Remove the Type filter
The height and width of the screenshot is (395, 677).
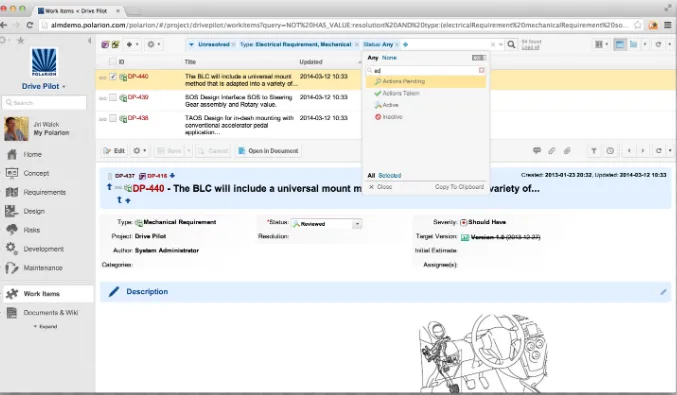pyautogui.click(x=357, y=44)
